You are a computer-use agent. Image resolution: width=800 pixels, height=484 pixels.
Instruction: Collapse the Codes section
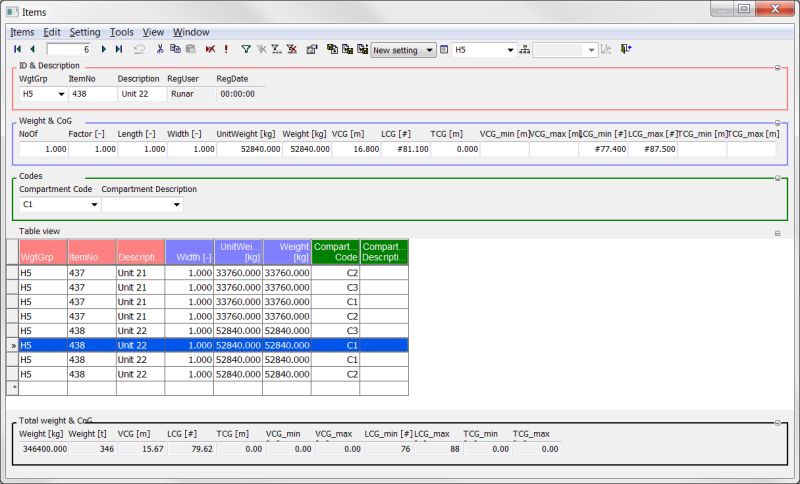[x=778, y=178]
